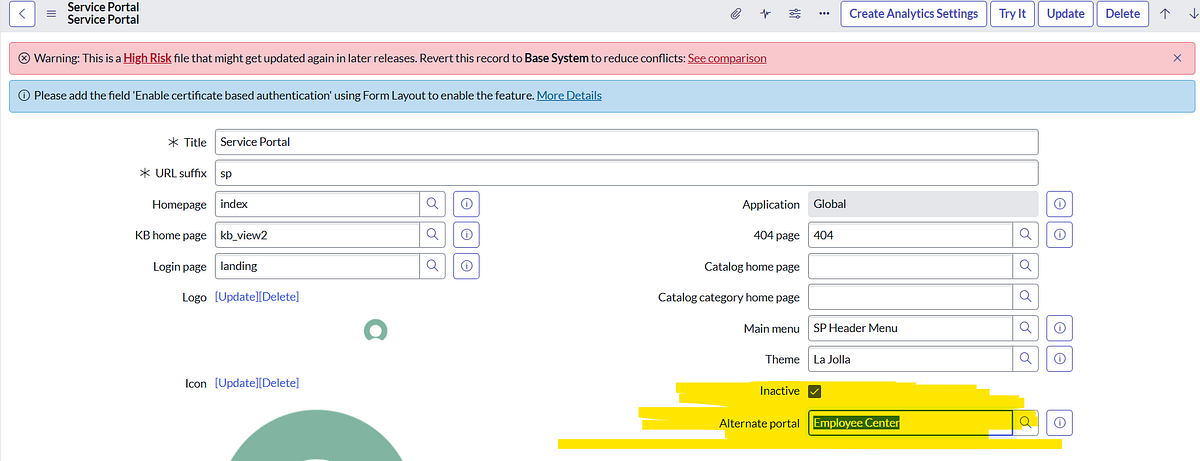Click the paperclip attachments icon
This screenshot has height=461, width=1200.
pyautogui.click(x=734, y=14)
